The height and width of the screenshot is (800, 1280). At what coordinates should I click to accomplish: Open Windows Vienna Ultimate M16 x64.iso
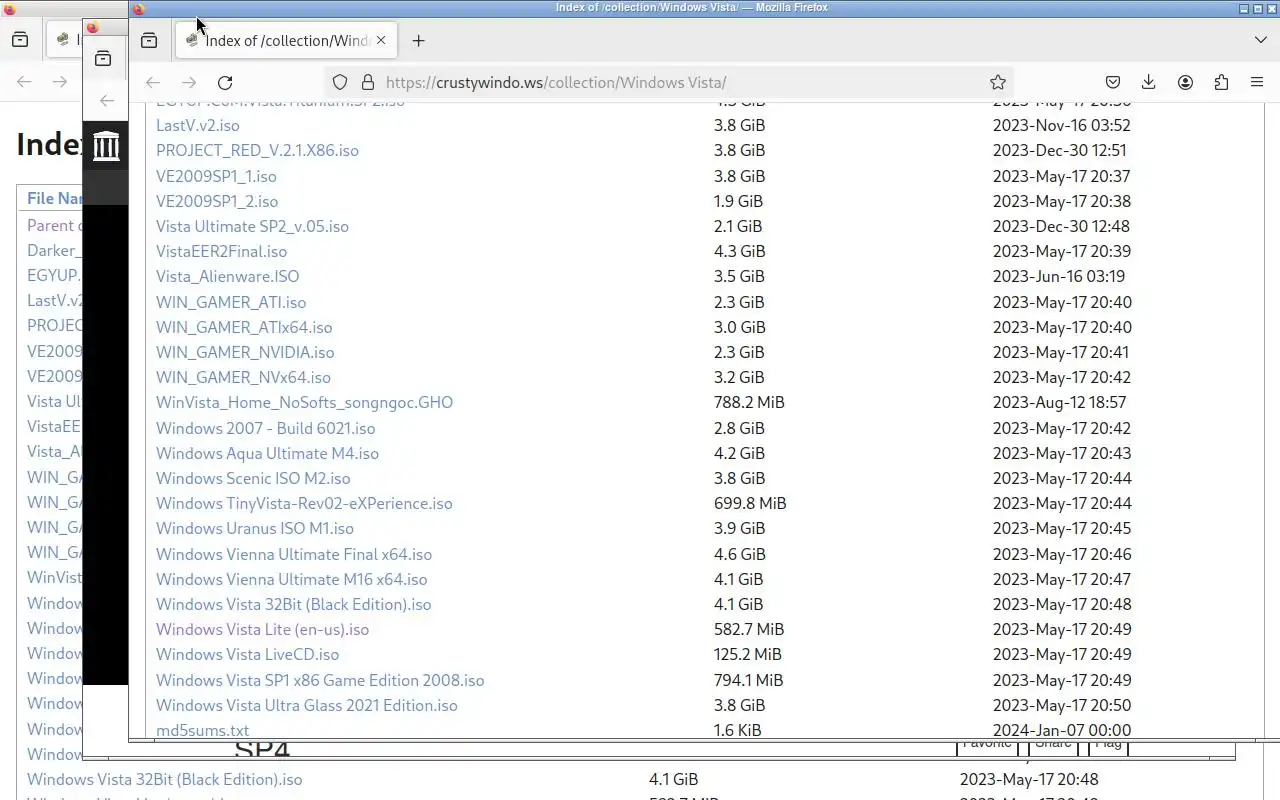click(291, 579)
